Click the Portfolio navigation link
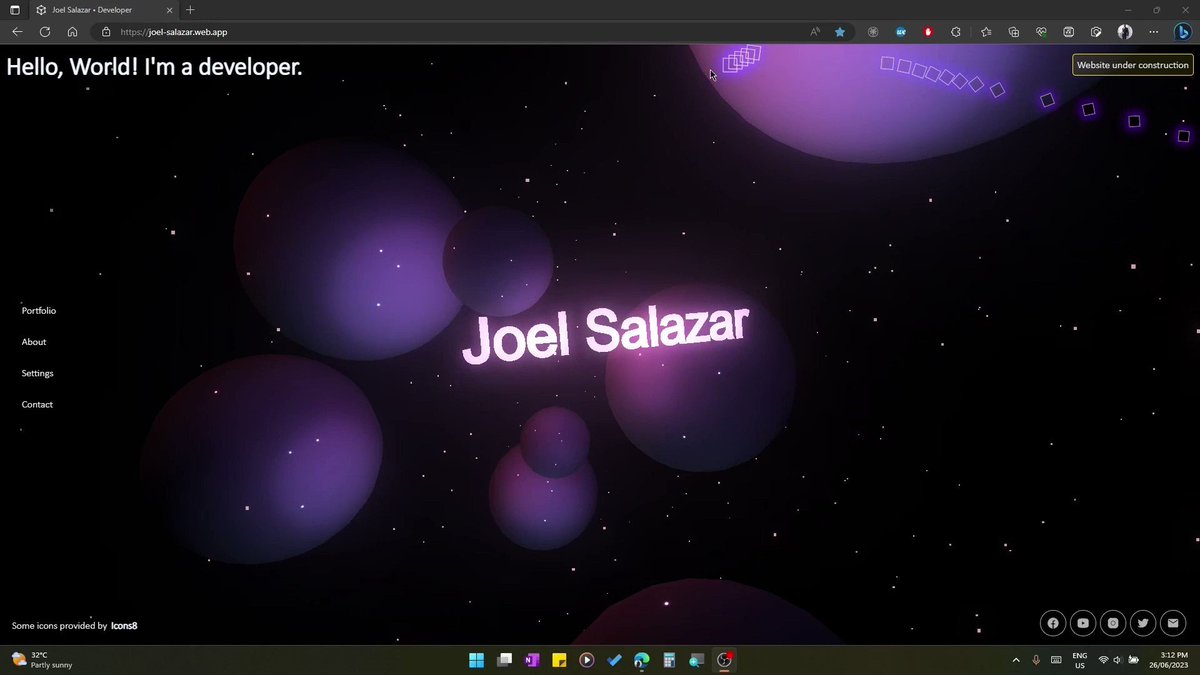Screen dimensions: 1200x675 pyautogui.click(x=38, y=310)
